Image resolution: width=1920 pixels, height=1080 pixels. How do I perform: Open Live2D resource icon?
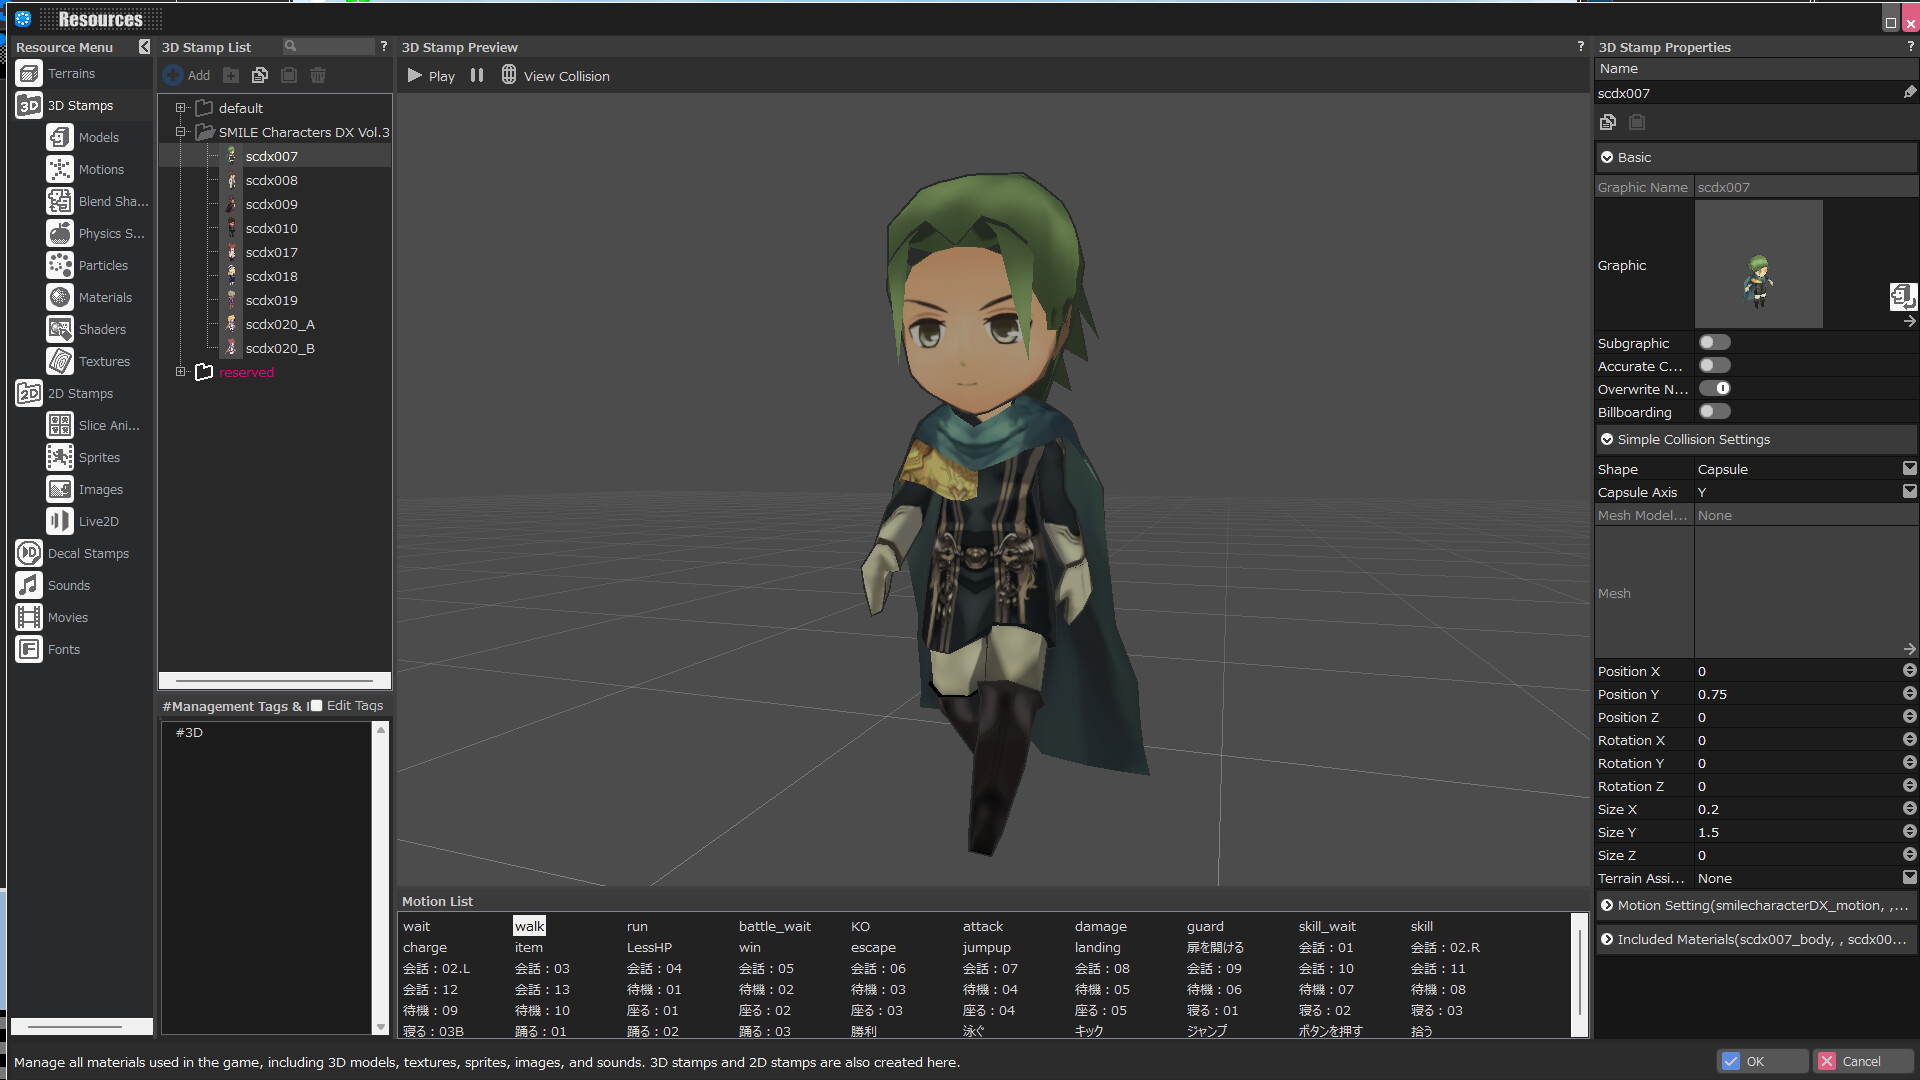tap(60, 522)
